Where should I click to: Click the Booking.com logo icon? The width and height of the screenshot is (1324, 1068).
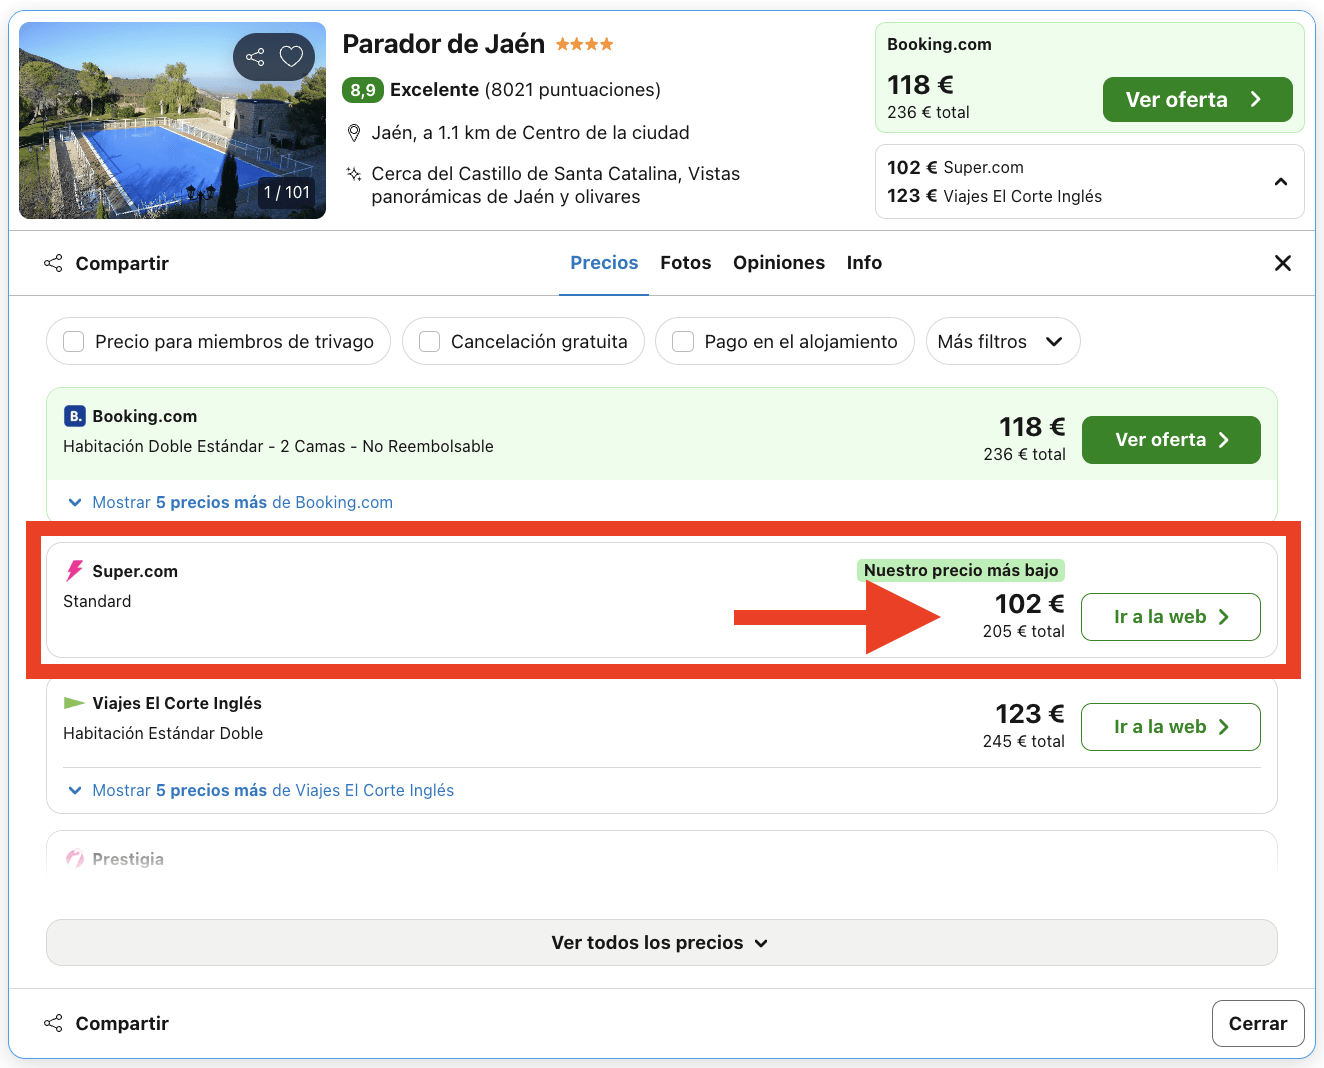pos(74,416)
